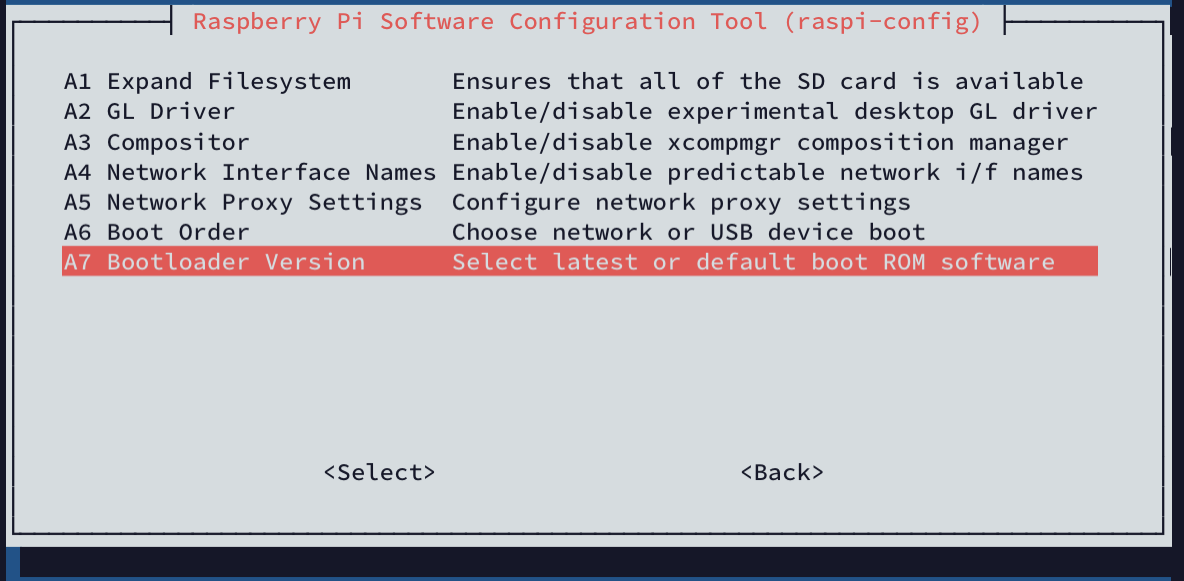Choose the A6 Boot Order entry
The height and width of the screenshot is (581, 1184).
click(x=156, y=232)
